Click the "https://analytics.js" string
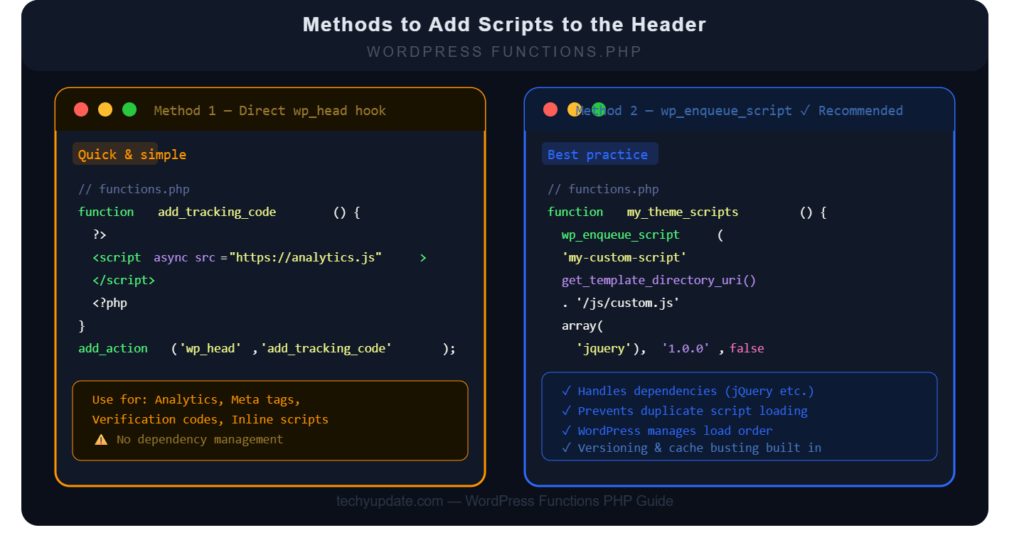Viewport: 1024px width, 540px height. [x=305, y=258]
